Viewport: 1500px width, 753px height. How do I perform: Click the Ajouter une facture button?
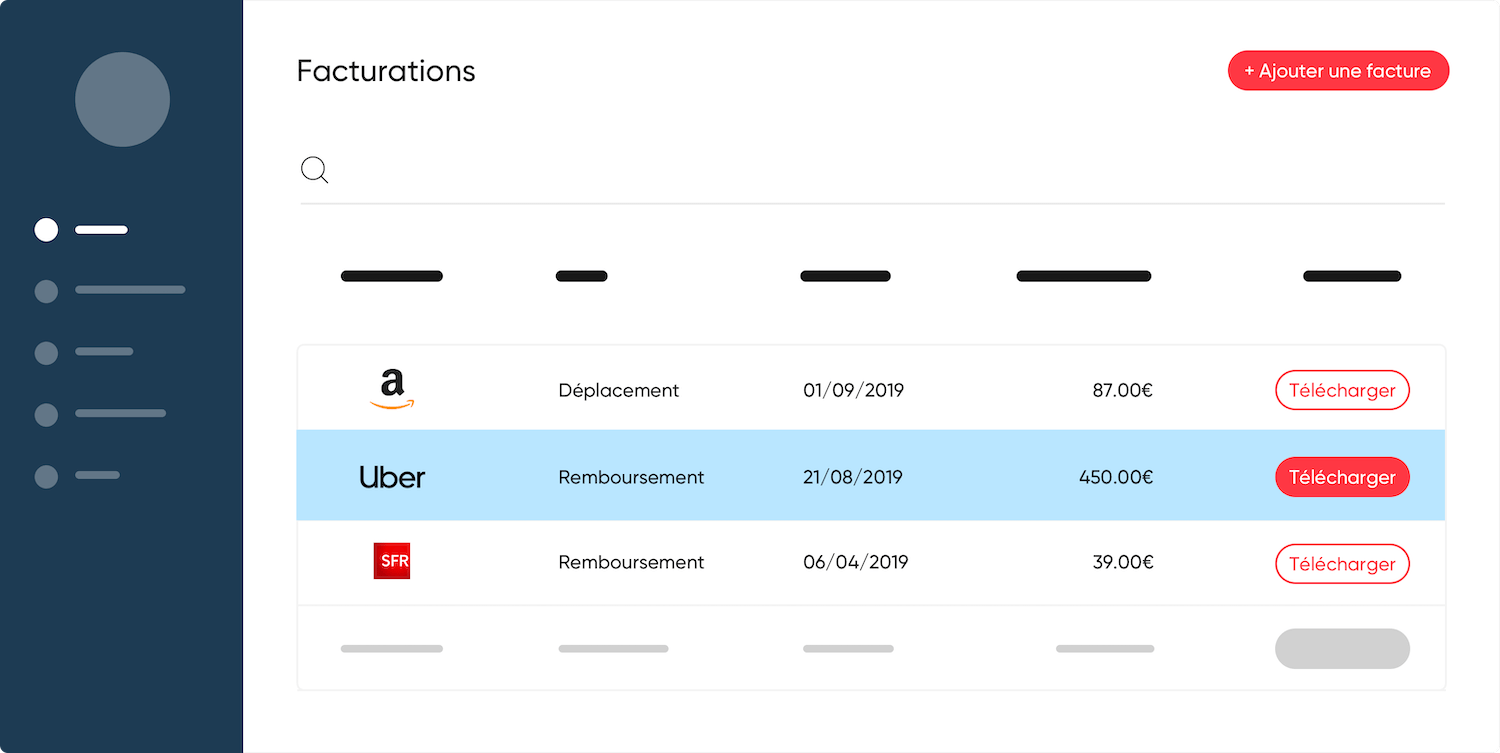coord(1338,71)
